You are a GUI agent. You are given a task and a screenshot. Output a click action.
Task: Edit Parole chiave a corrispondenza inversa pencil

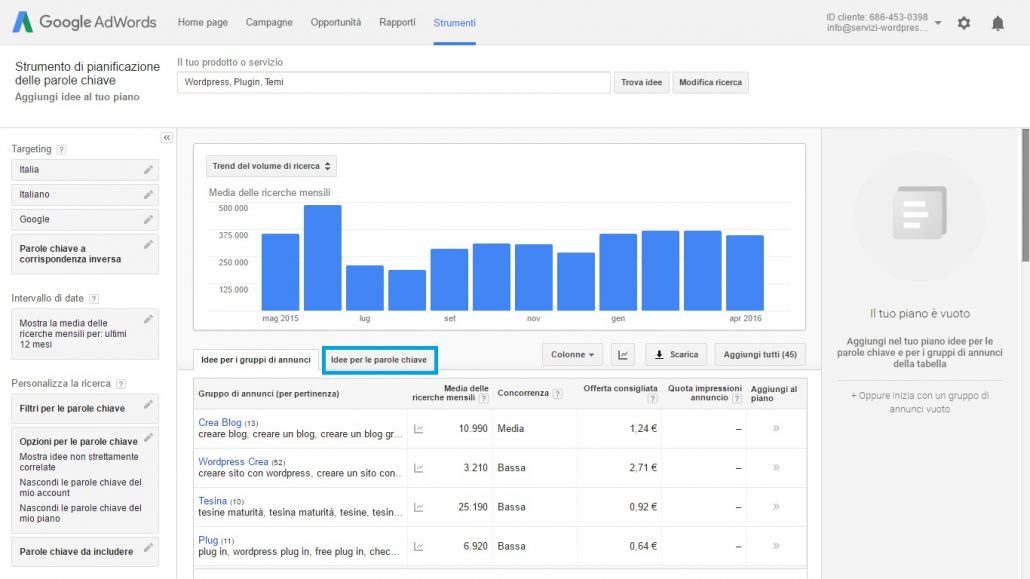pyautogui.click(x=148, y=244)
